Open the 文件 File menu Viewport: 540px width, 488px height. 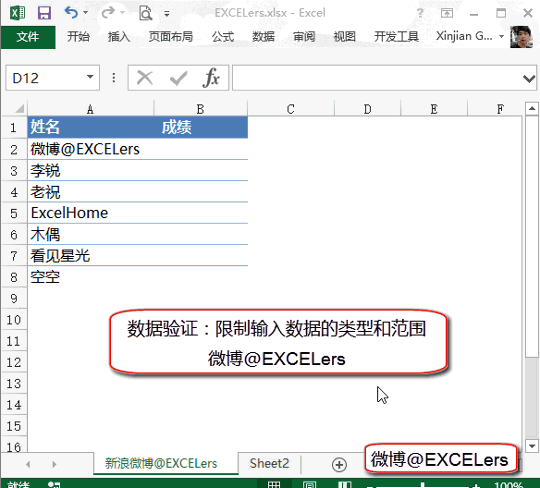pos(28,37)
